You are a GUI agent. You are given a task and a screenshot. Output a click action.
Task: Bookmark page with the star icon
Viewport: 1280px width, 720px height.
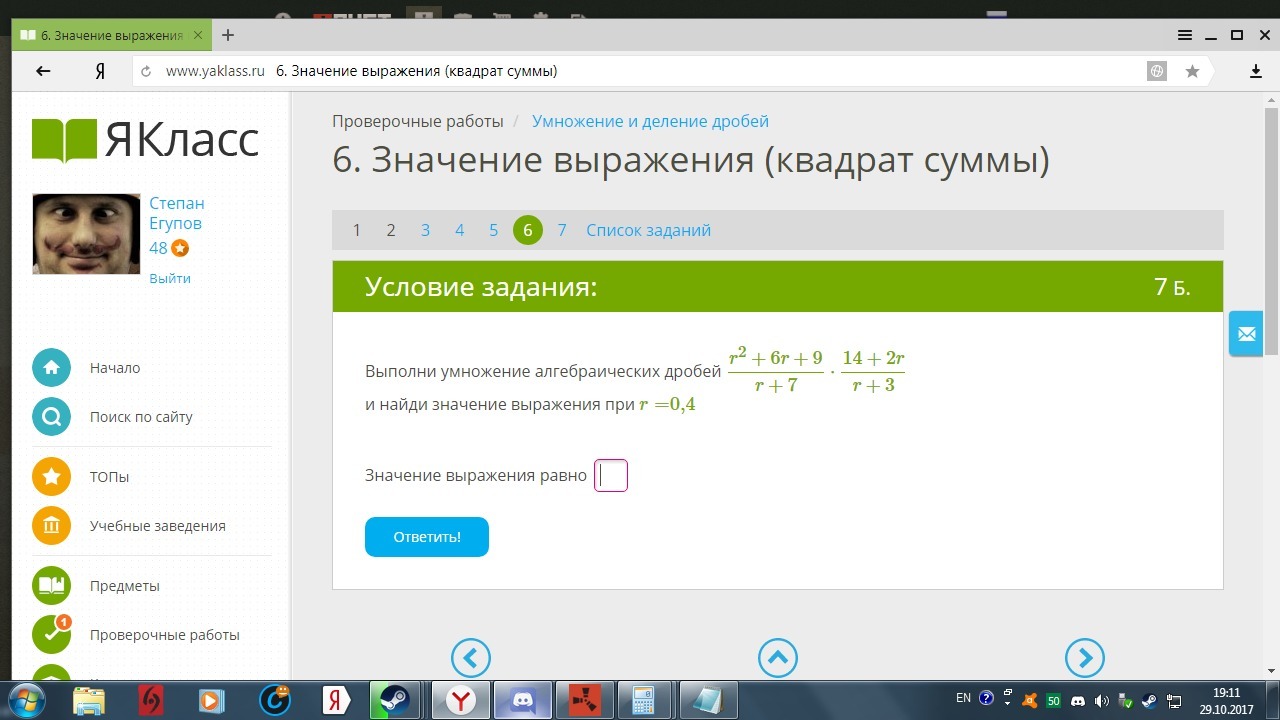pyautogui.click(x=1192, y=71)
